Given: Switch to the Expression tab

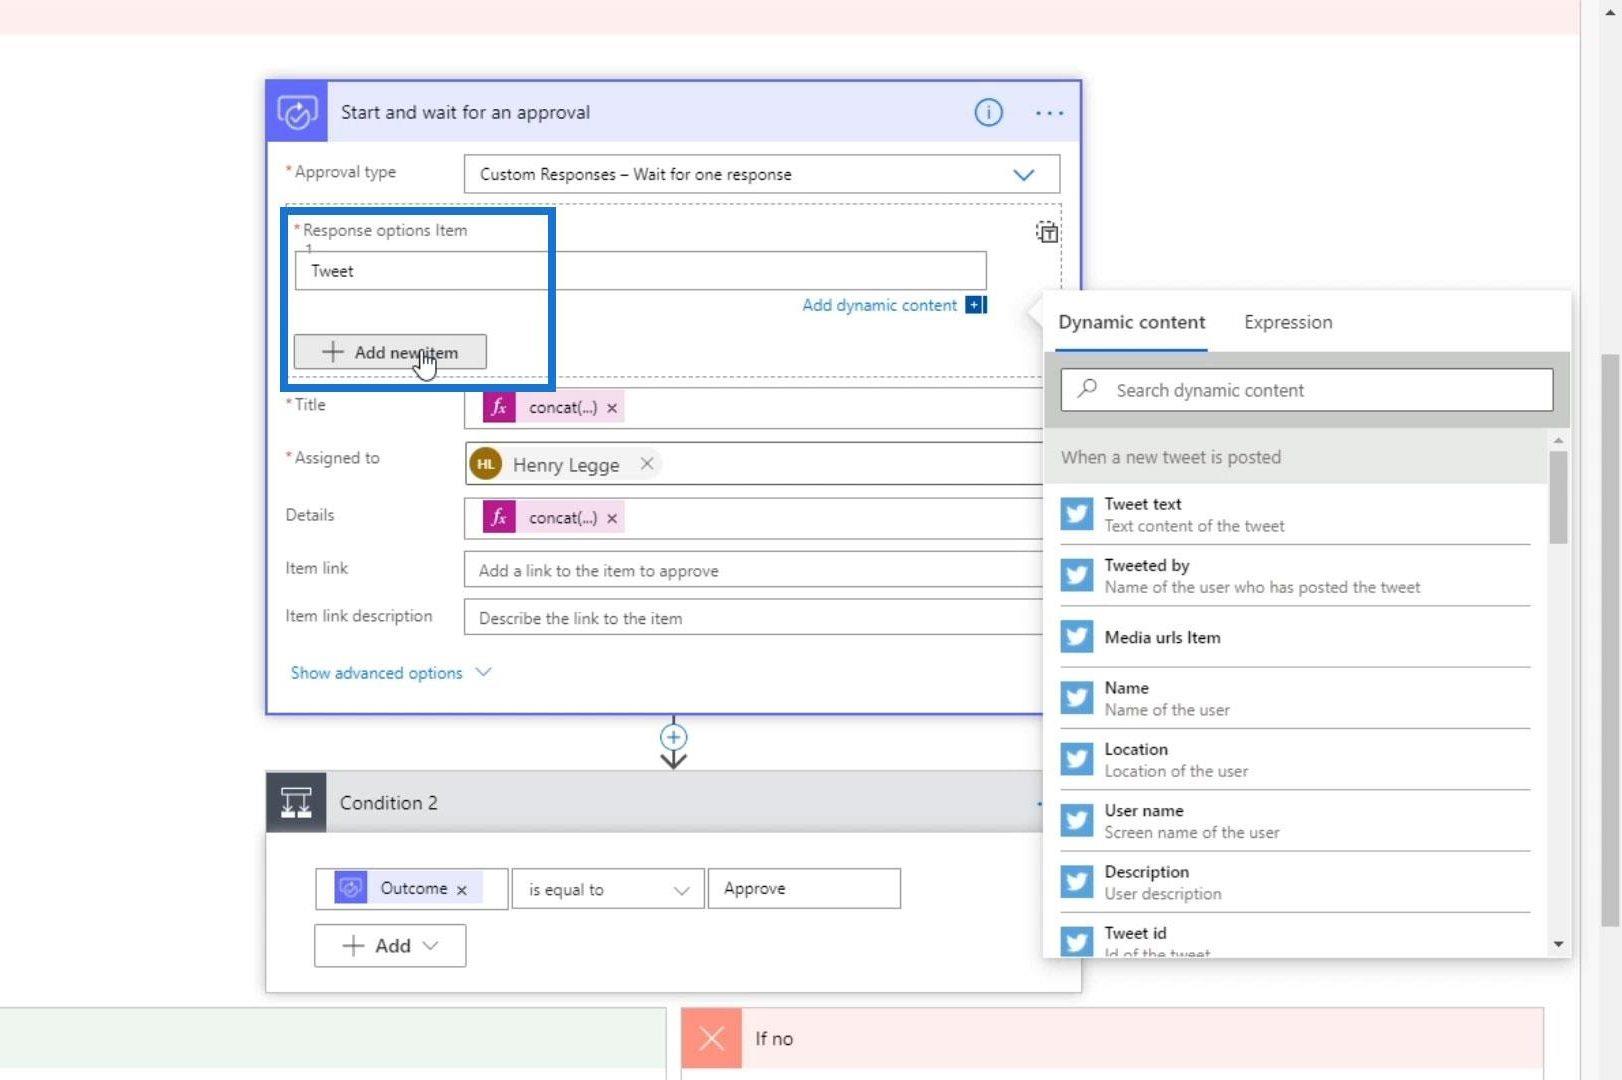Looking at the screenshot, I should (x=1288, y=322).
